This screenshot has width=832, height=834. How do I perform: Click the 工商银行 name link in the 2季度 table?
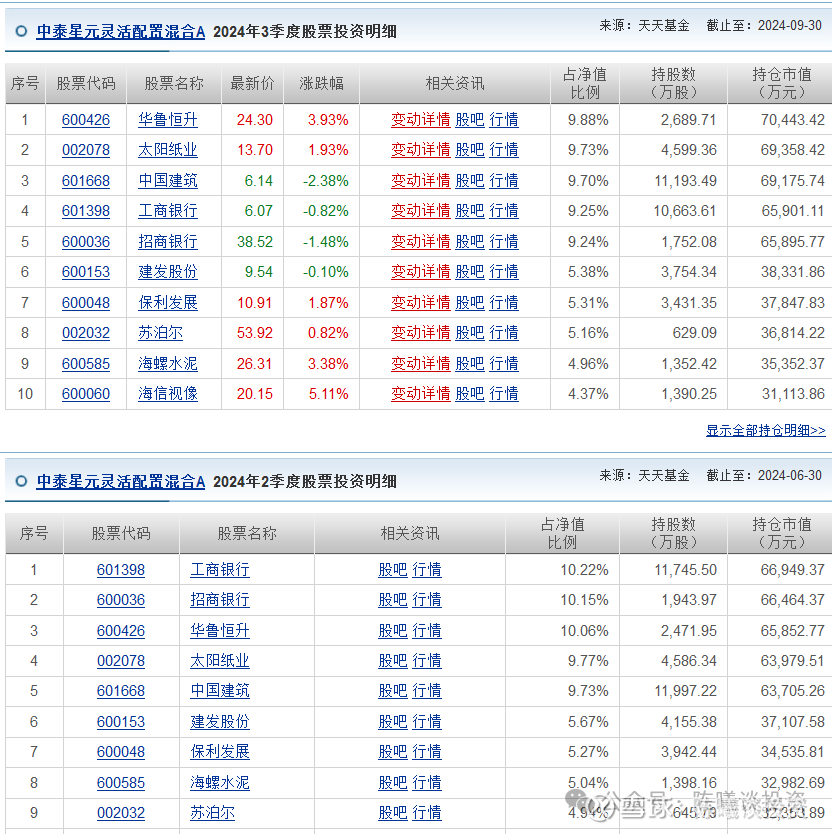(220, 570)
